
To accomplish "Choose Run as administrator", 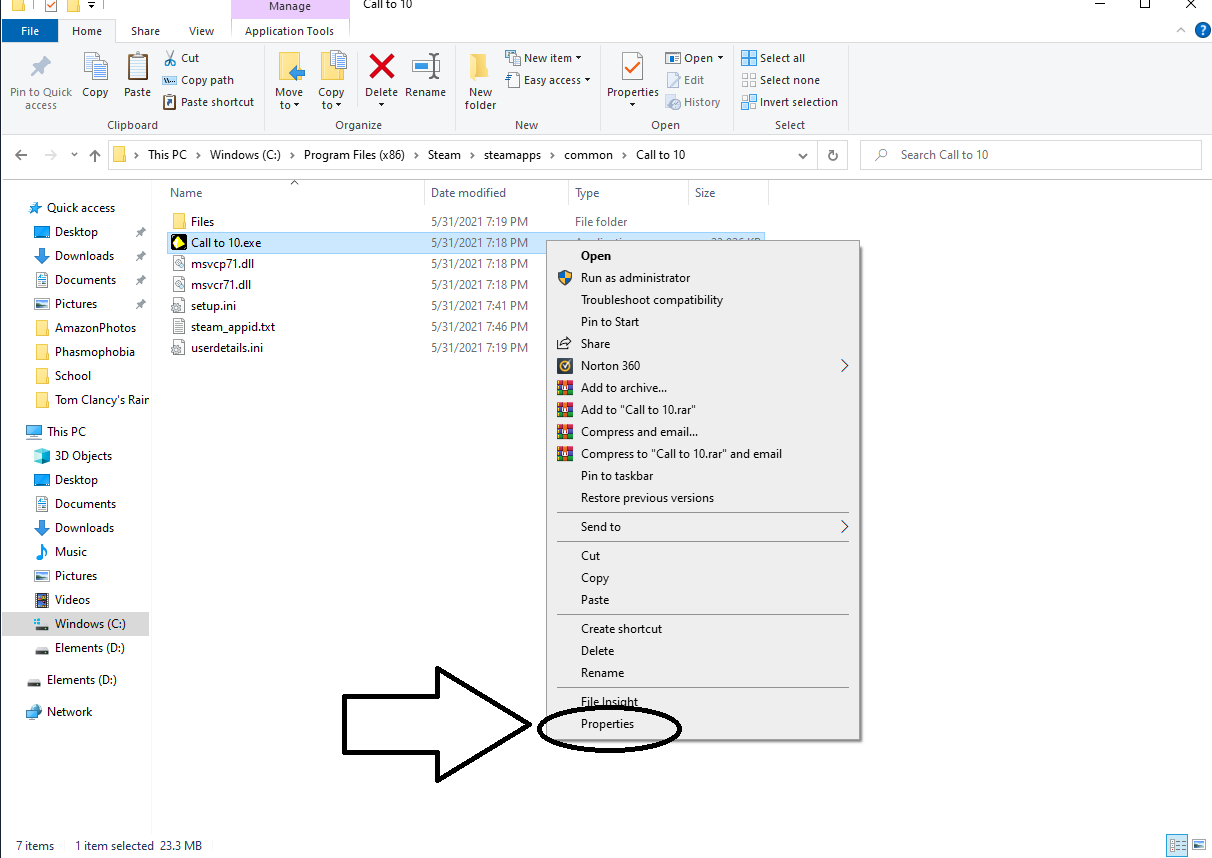I will [x=635, y=278].
